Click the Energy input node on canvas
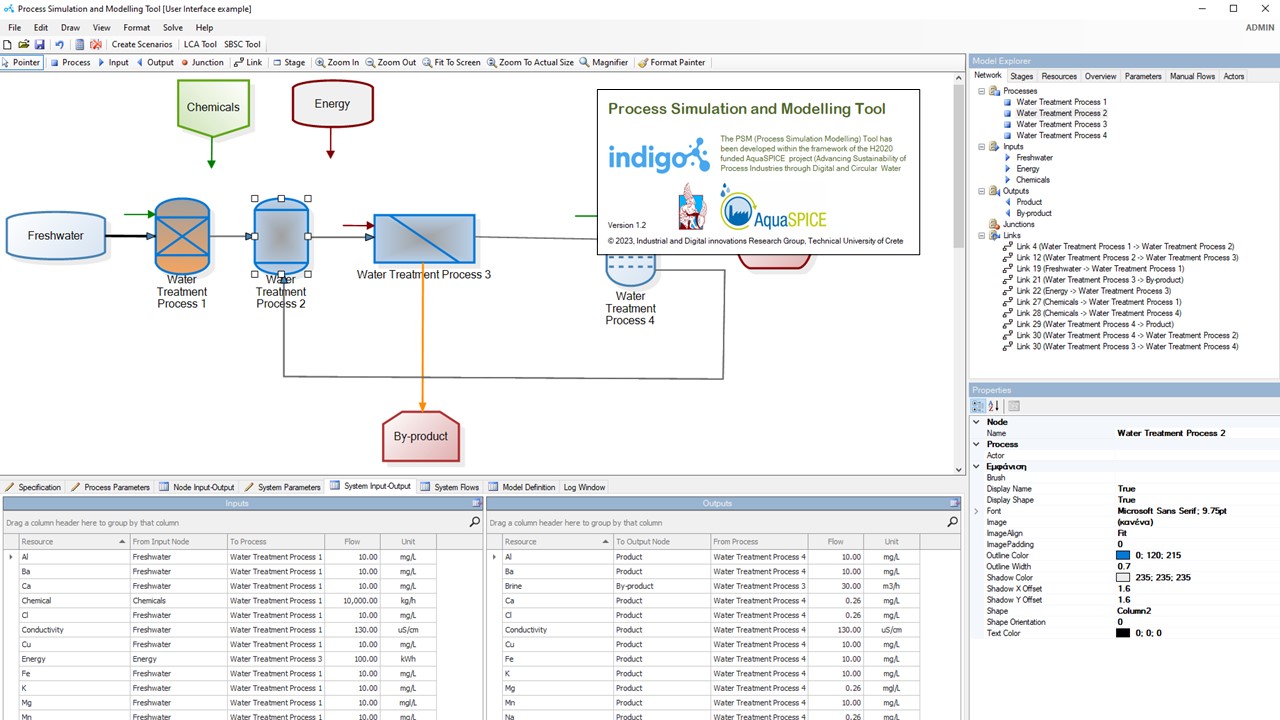Viewport: 1280px width, 720px height. click(x=332, y=103)
